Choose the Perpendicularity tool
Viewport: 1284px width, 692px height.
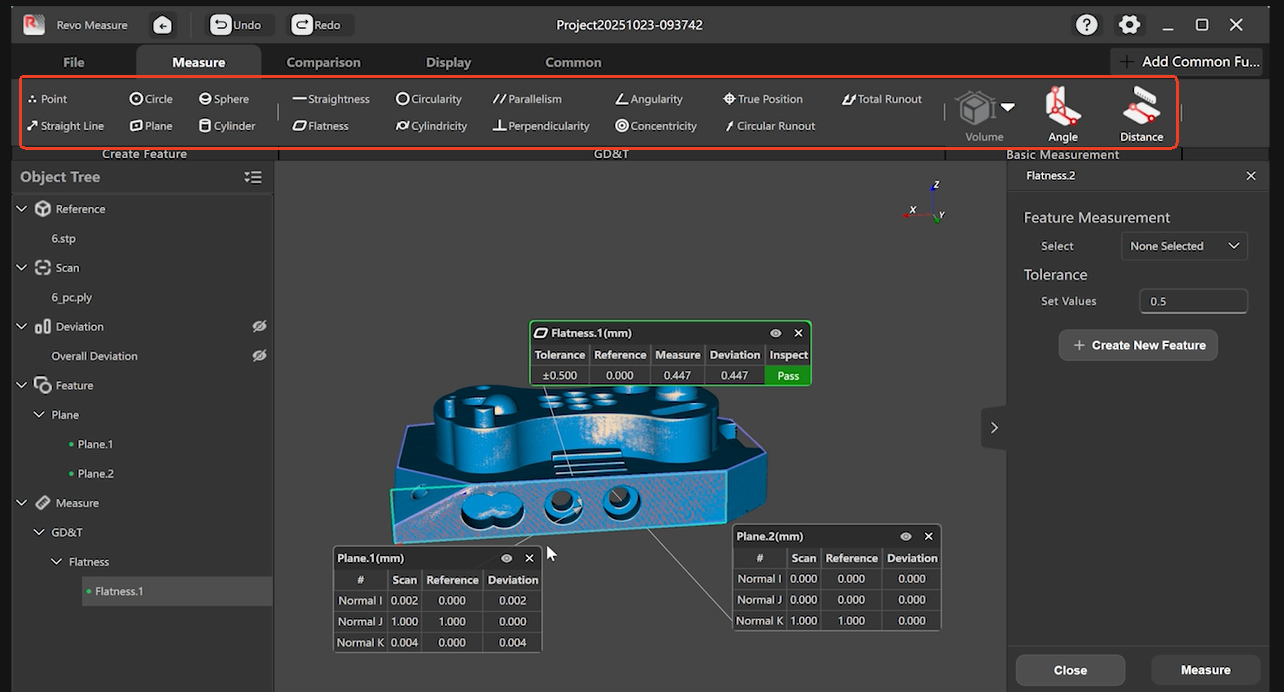[541, 126]
